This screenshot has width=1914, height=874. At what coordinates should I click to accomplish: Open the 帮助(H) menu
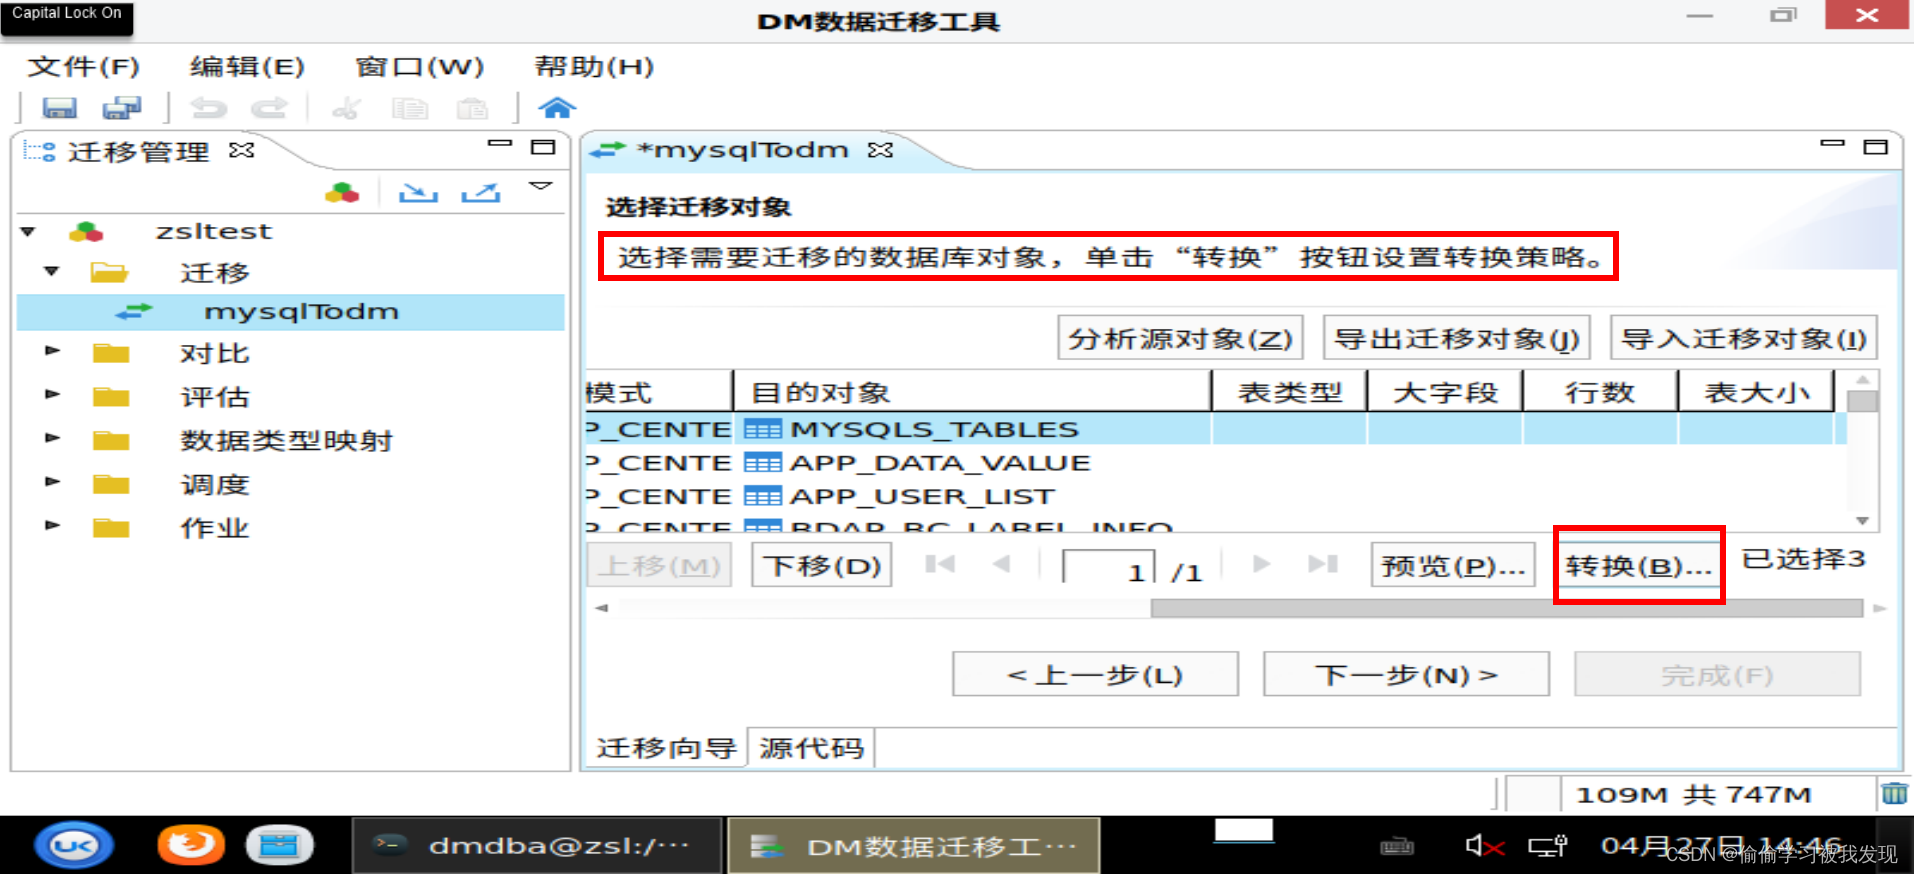[594, 67]
